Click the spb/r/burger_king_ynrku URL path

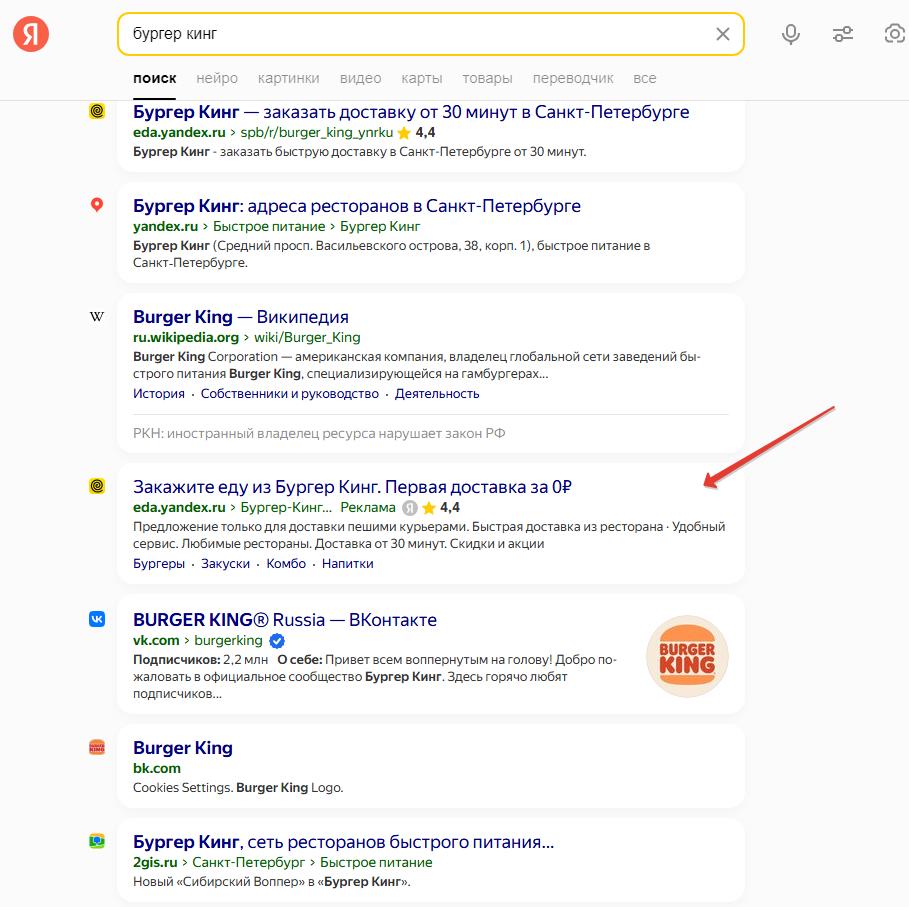317,133
